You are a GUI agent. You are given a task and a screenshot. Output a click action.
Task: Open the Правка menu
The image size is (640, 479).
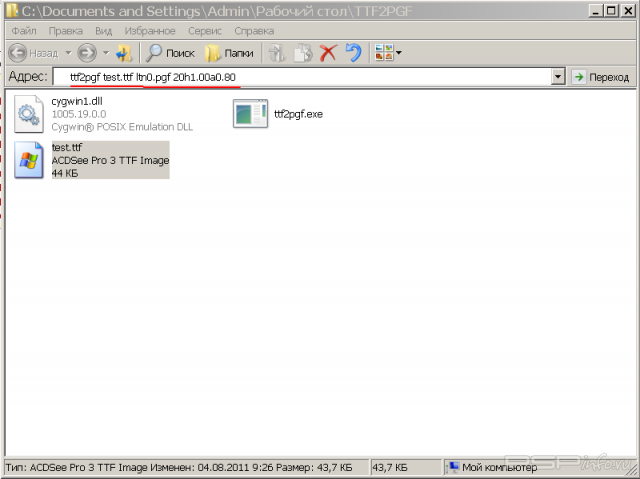click(x=65, y=31)
